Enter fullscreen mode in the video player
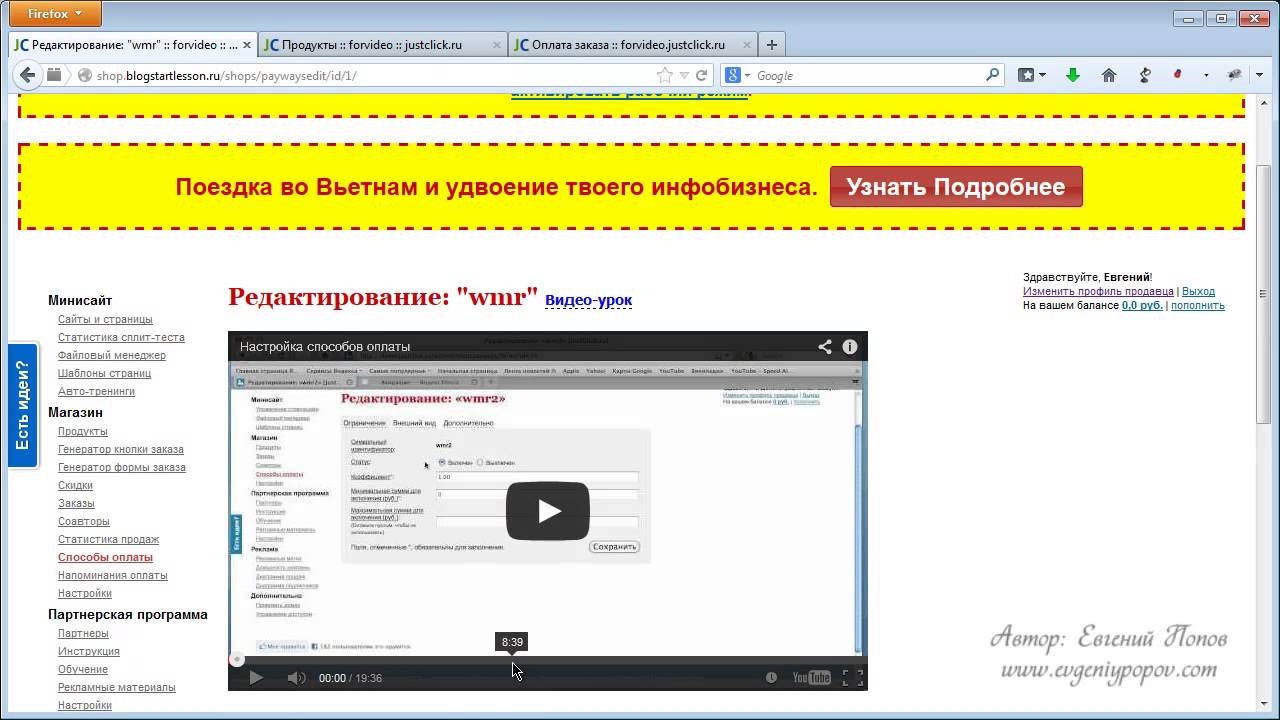The width and height of the screenshot is (1280, 720). 852,677
